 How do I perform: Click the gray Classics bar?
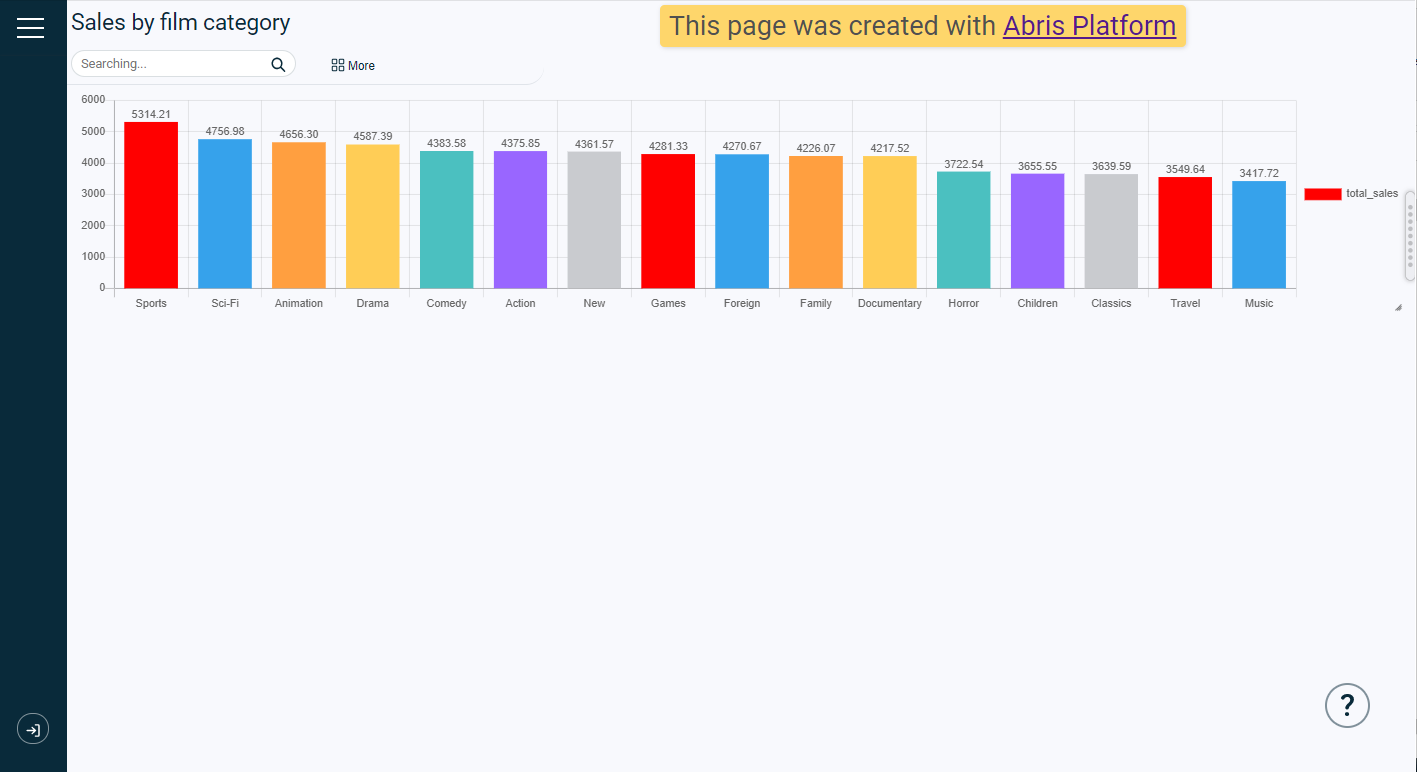pos(1111,231)
